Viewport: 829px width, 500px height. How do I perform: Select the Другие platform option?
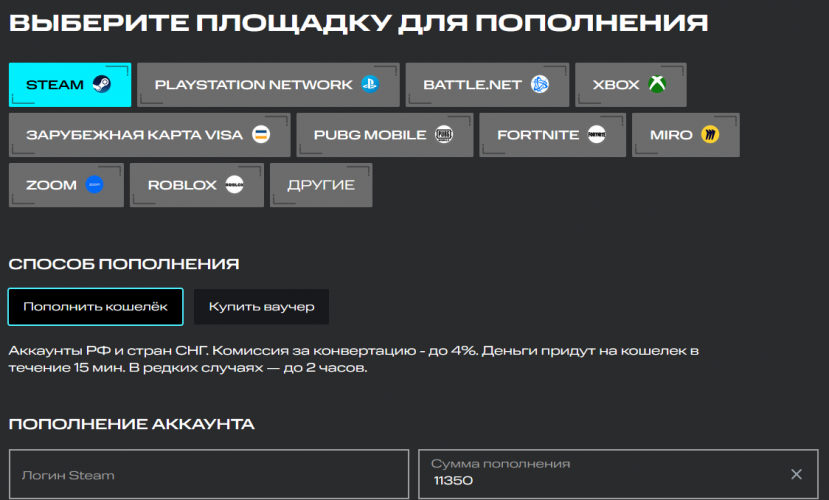pyautogui.click(x=321, y=185)
